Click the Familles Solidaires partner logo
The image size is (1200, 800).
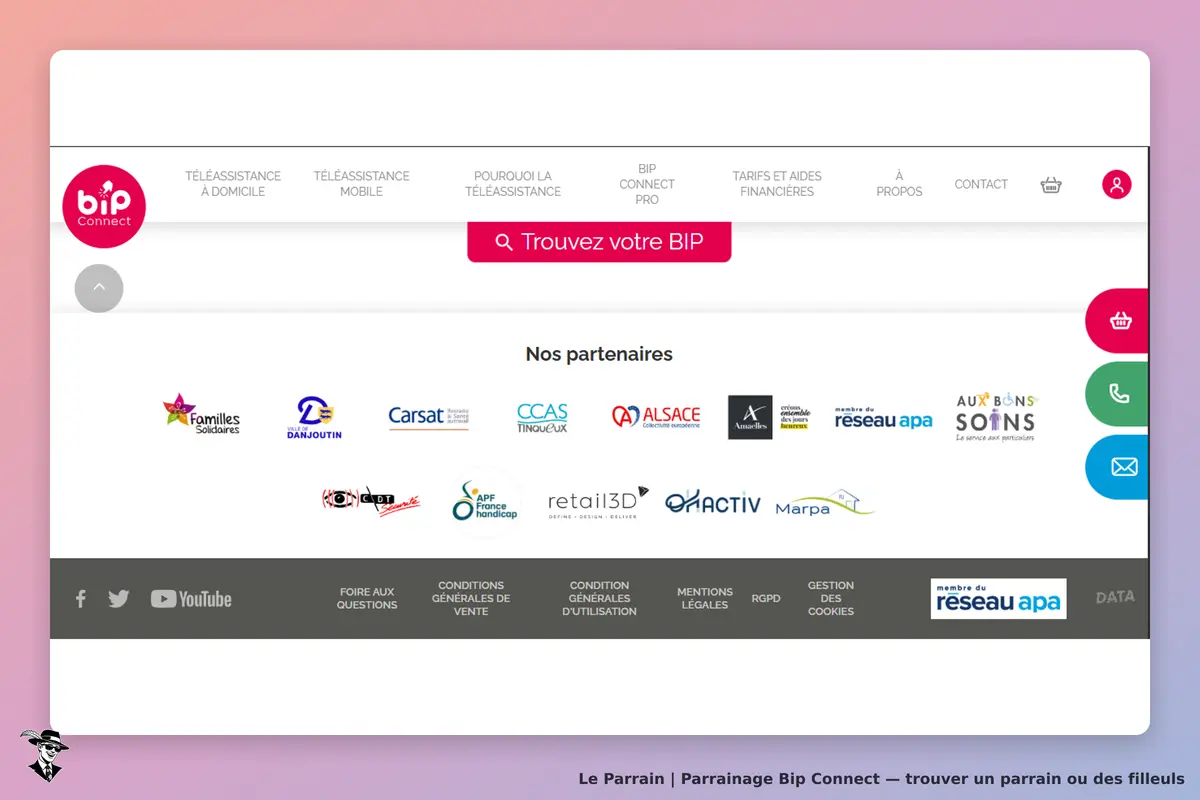pyautogui.click(x=201, y=415)
